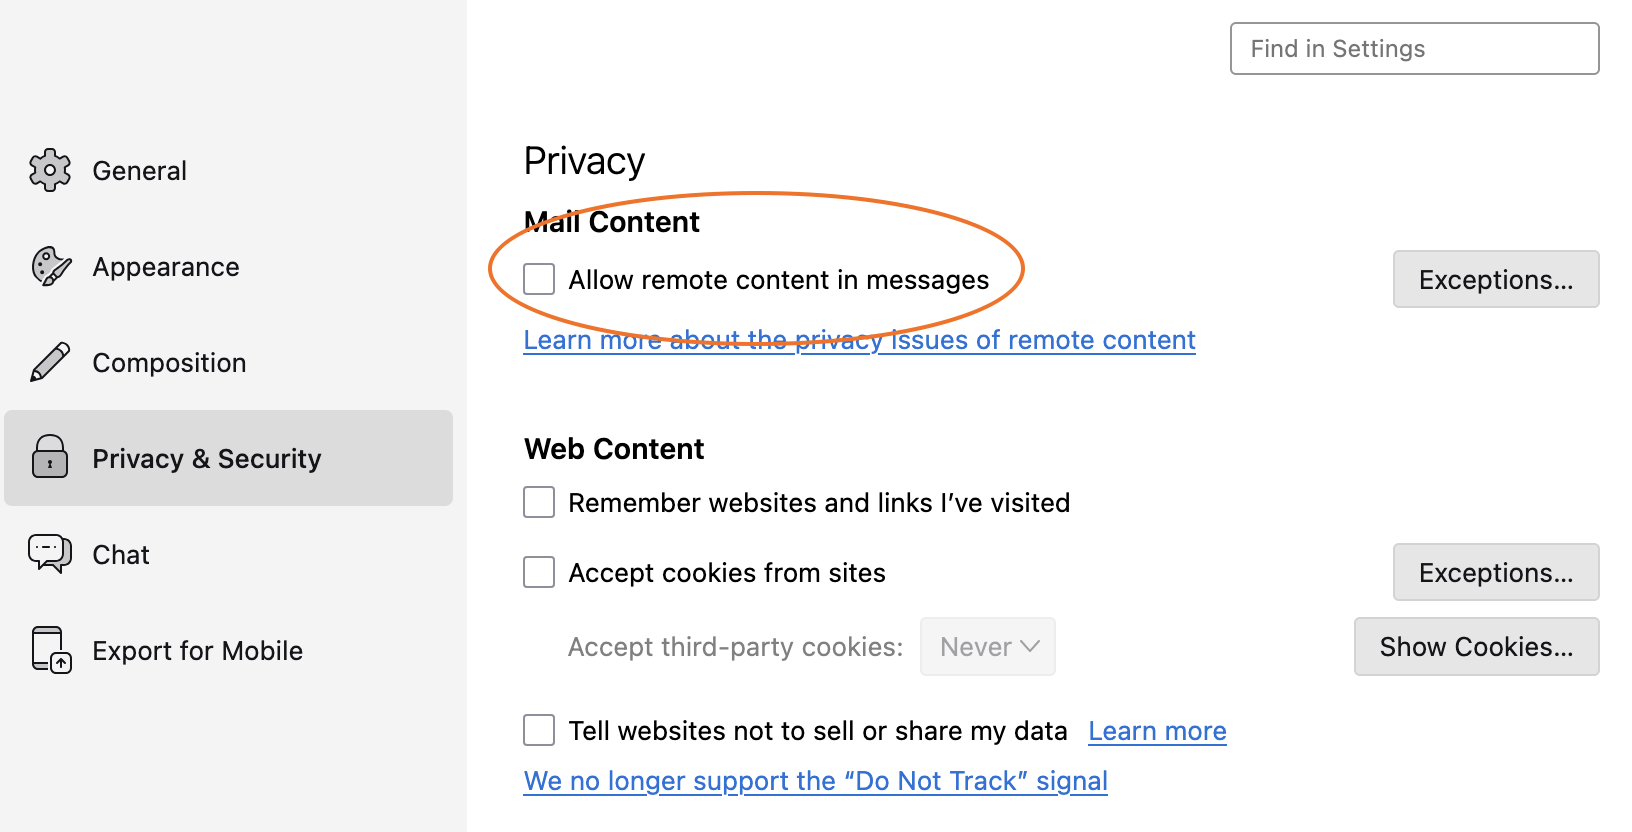Image resolution: width=1632 pixels, height=832 pixels.
Task: Open Exceptions for remote mail content
Action: (x=1495, y=279)
